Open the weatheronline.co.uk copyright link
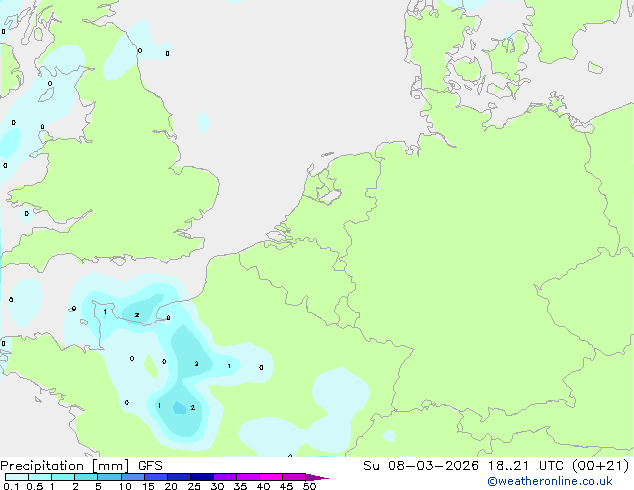 click(550, 481)
